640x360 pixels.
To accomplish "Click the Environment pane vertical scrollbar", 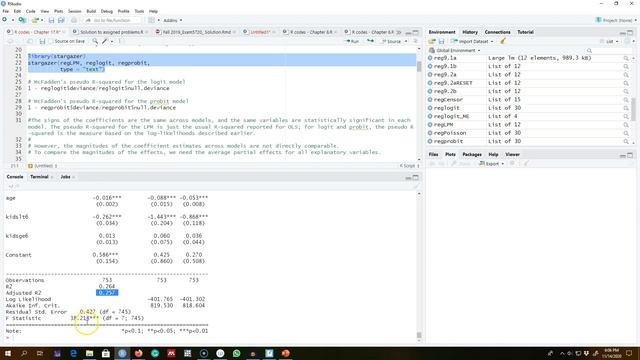I will (633, 100).
